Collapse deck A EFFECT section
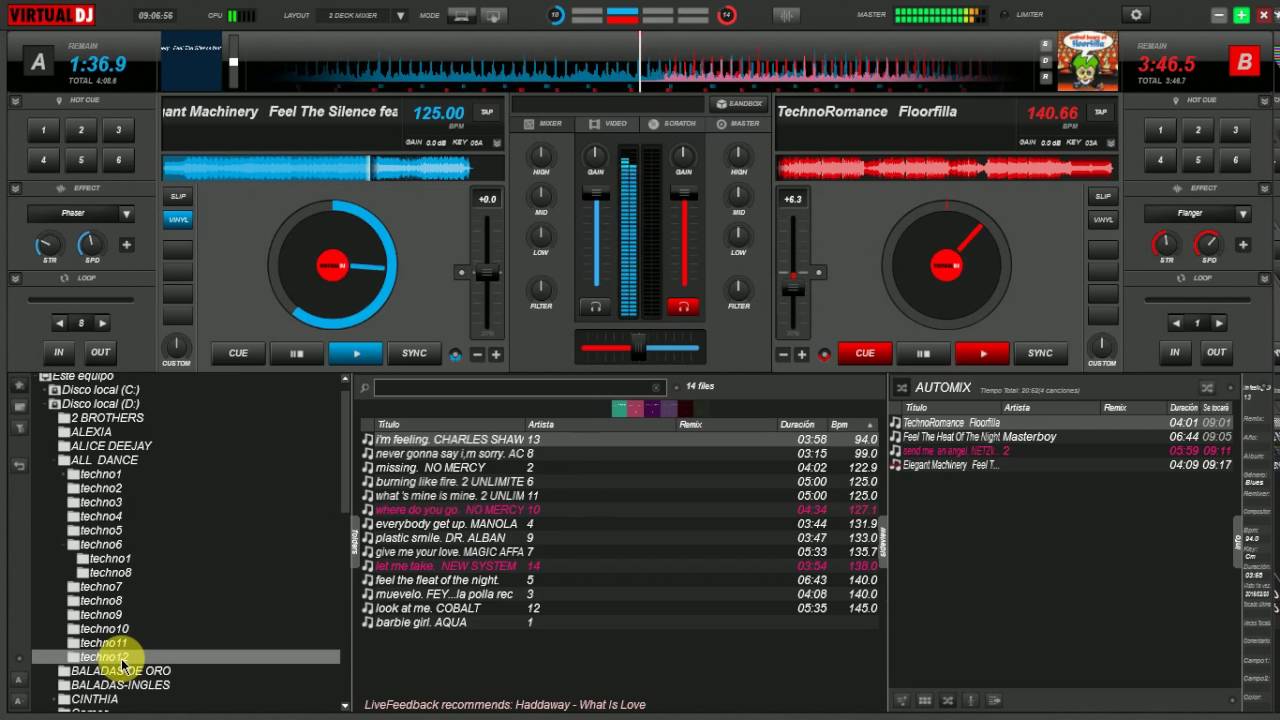Image resolution: width=1280 pixels, height=720 pixels. (x=15, y=188)
